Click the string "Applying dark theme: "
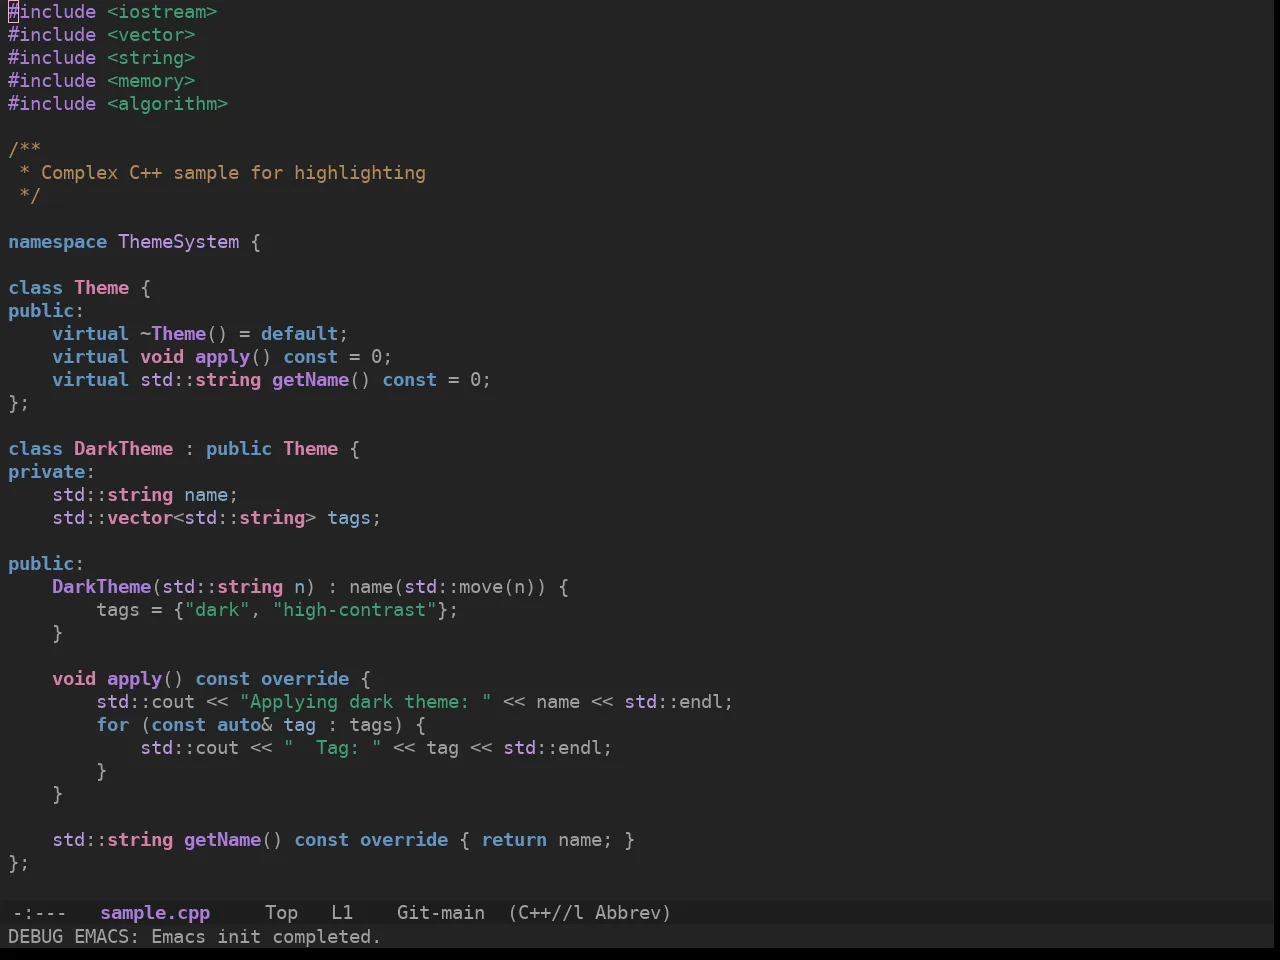The height and width of the screenshot is (960, 1280). 365,702
